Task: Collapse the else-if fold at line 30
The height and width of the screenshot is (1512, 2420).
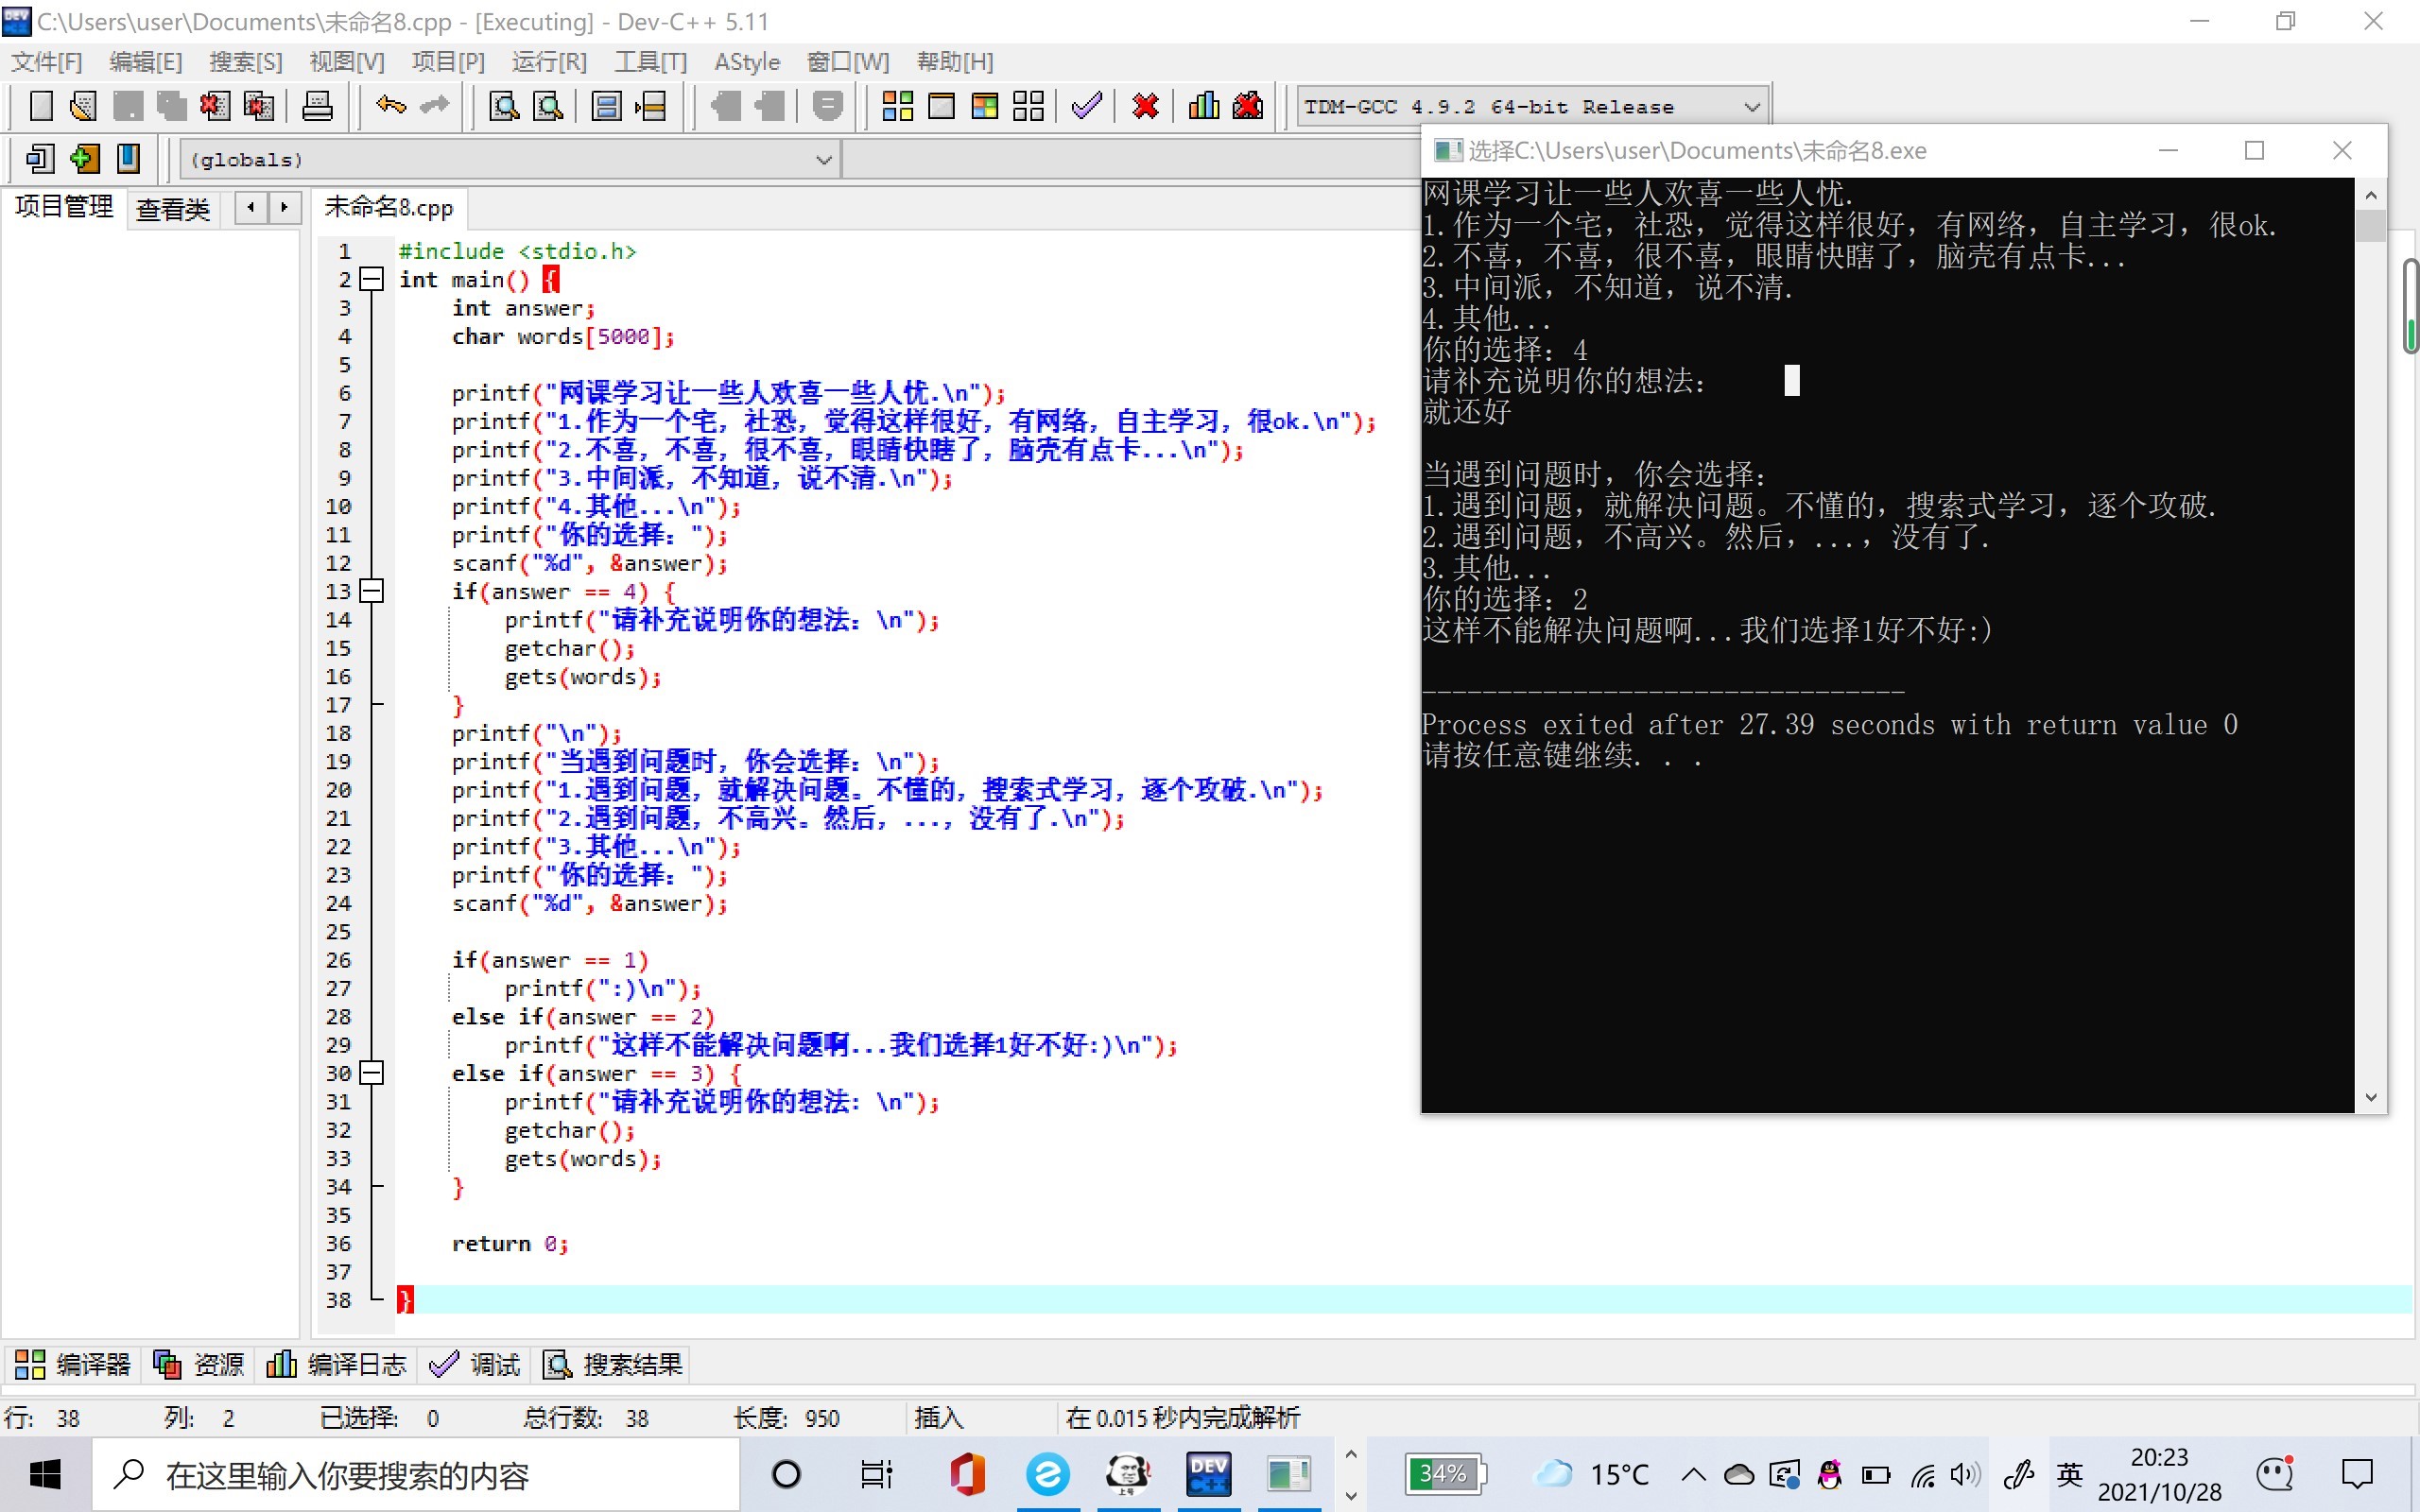Action: pyautogui.click(x=372, y=1073)
